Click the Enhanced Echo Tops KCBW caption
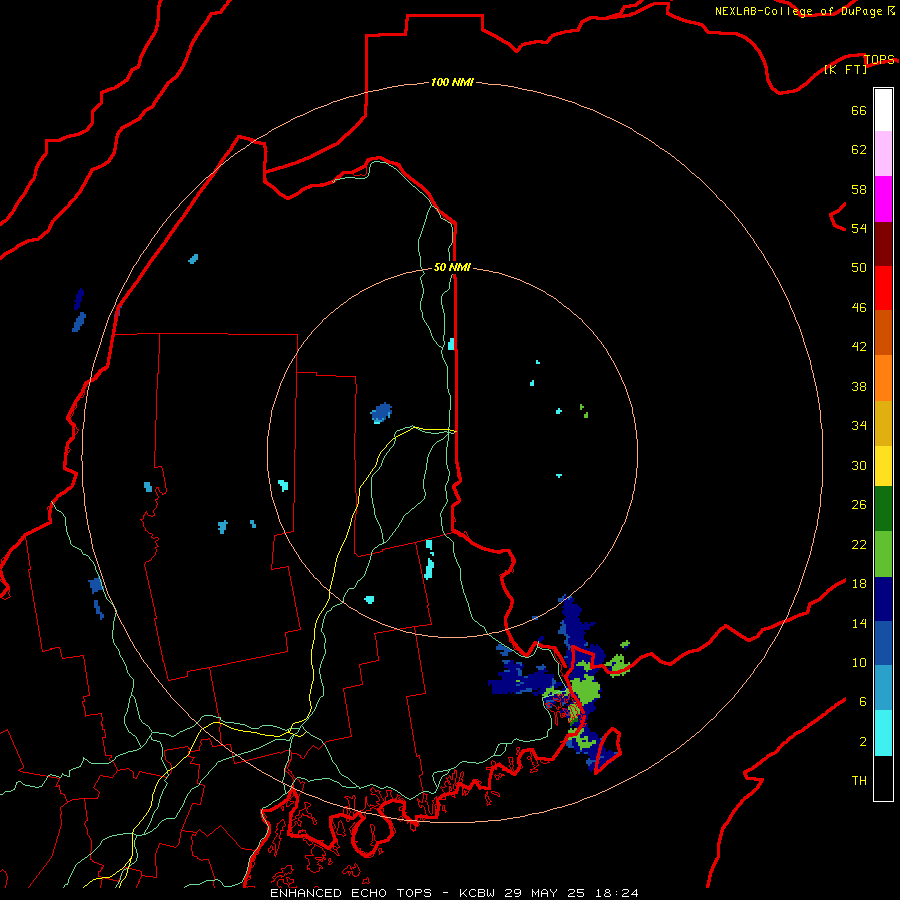The width and height of the screenshot is (900, 900). pyautogui.click(x=454, y=893)
